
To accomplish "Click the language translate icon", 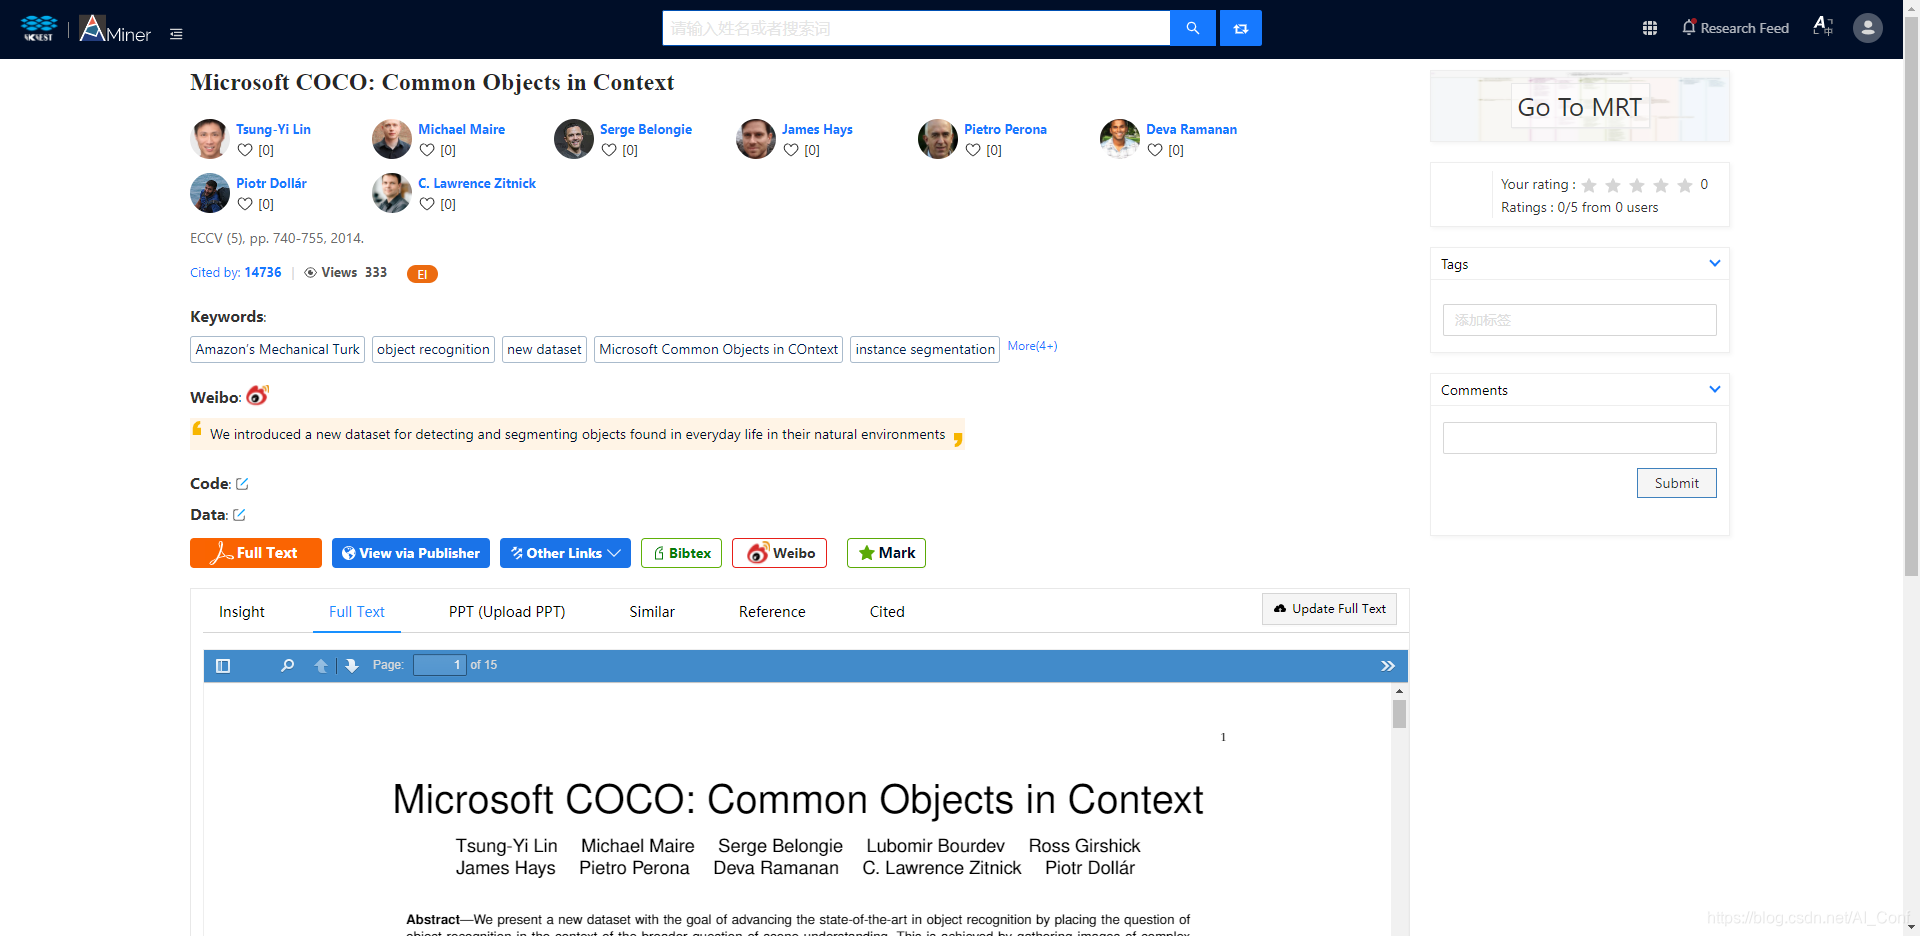I will click(1822, 27).
